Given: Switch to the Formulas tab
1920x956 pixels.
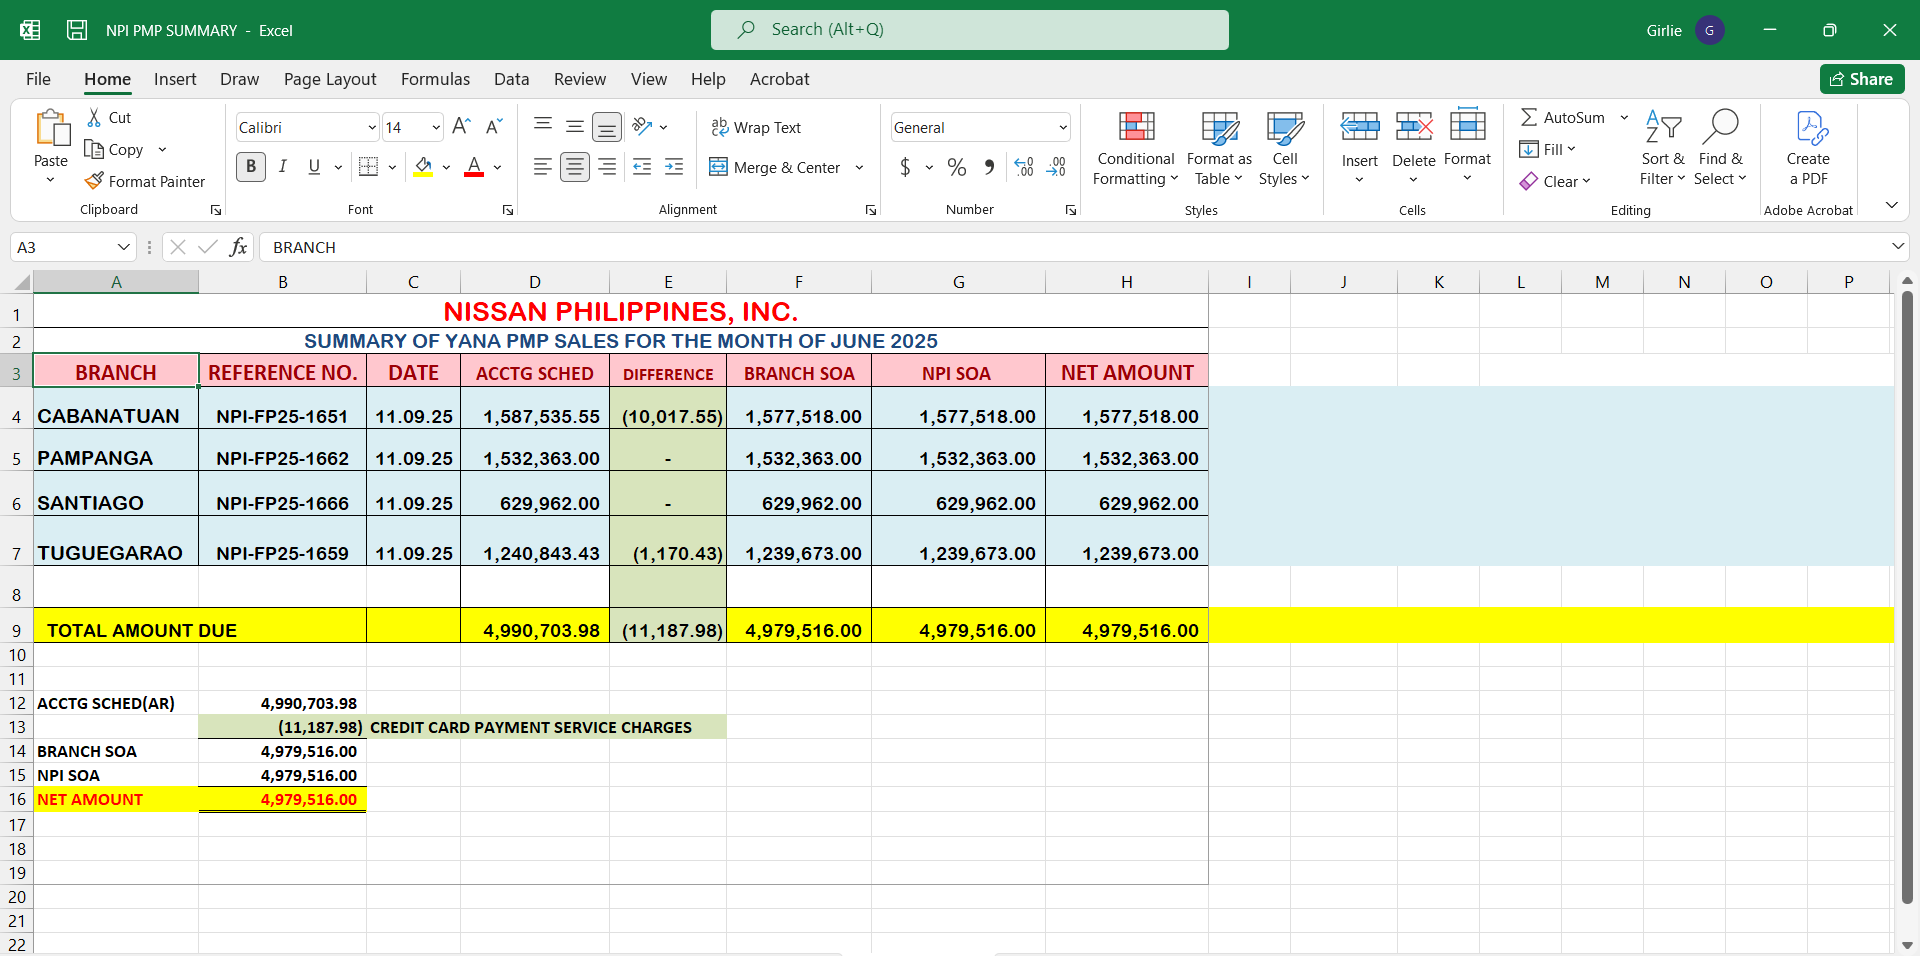Looking at the screenshot, I should [x=435, y=79].
